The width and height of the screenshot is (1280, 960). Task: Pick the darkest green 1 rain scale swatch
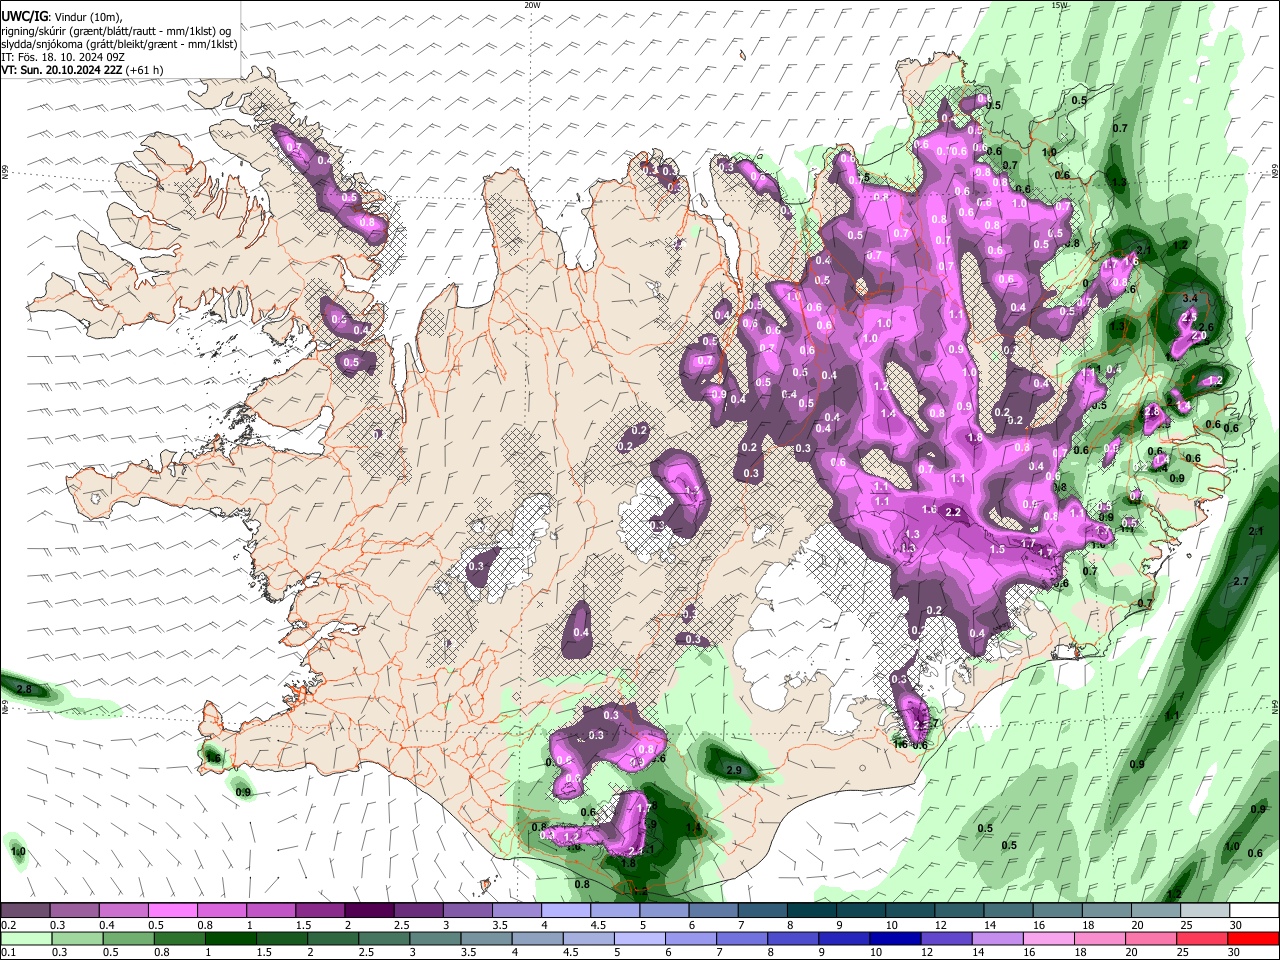click(x=231, y=938)
